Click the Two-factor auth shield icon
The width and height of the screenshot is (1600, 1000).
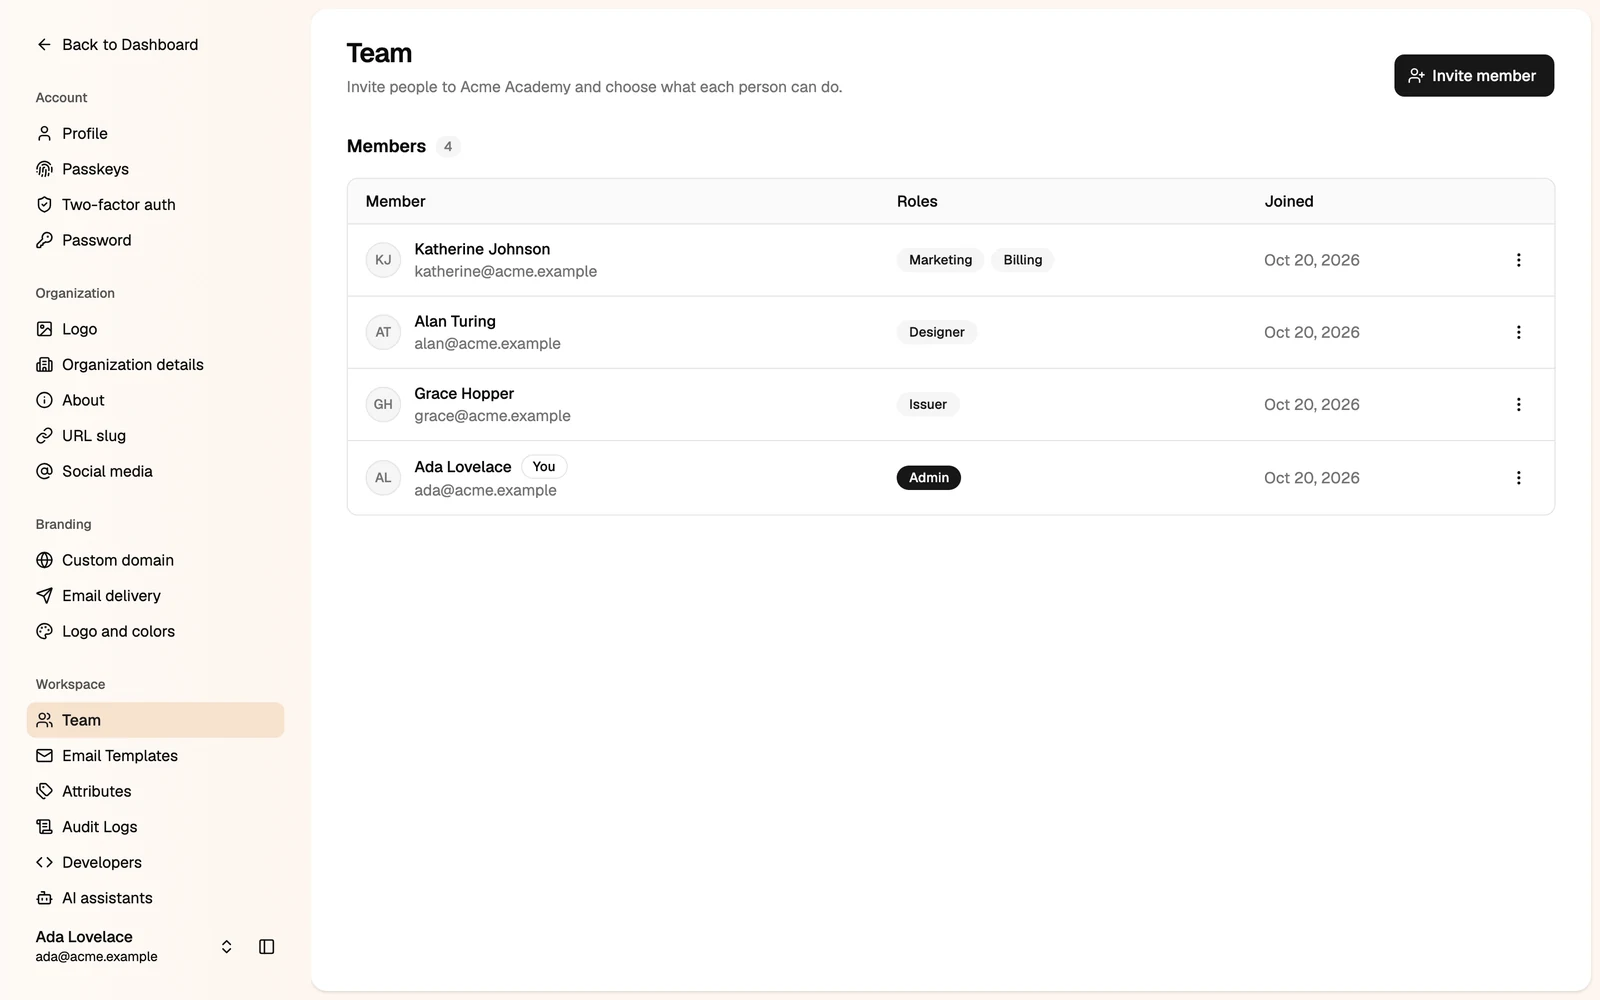pos(44,204)
